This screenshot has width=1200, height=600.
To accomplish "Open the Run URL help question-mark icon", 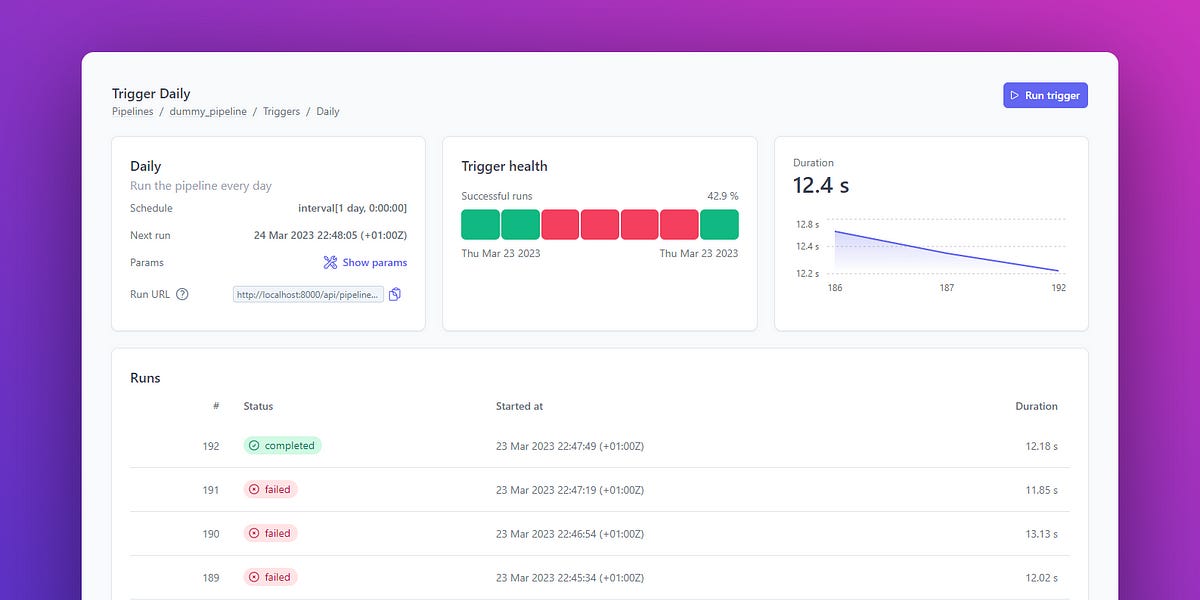I will point(183,293).
